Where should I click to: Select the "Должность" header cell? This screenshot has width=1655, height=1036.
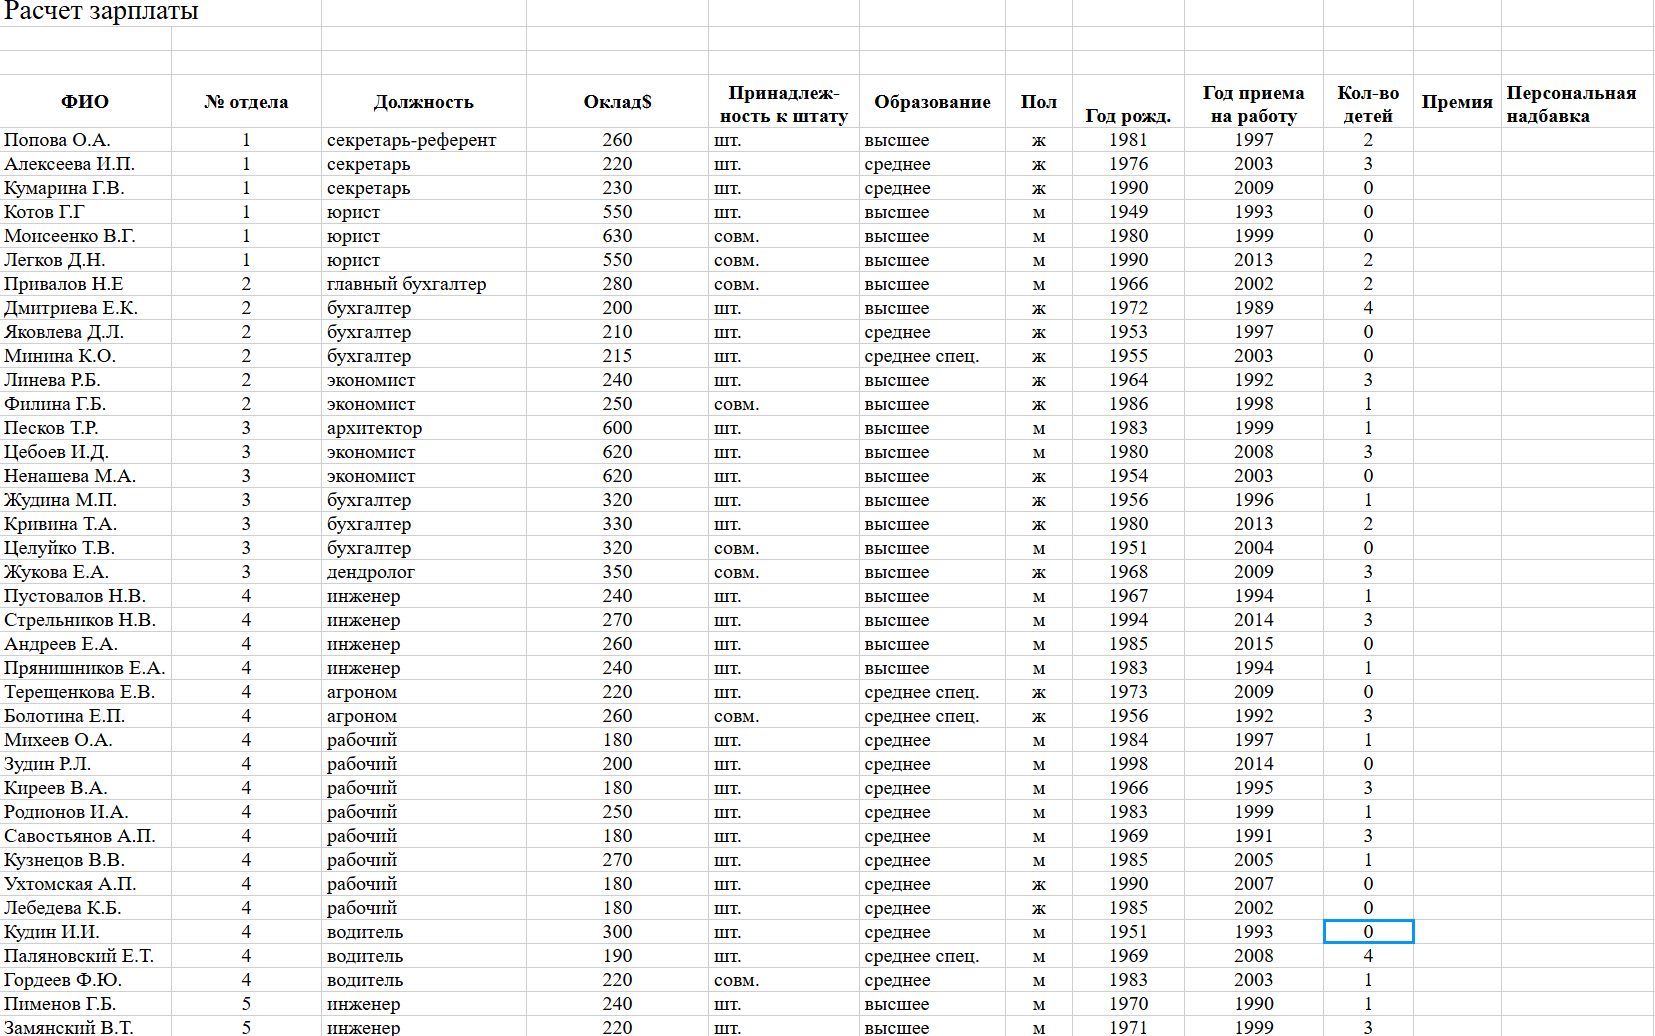[x=423, y=102]
